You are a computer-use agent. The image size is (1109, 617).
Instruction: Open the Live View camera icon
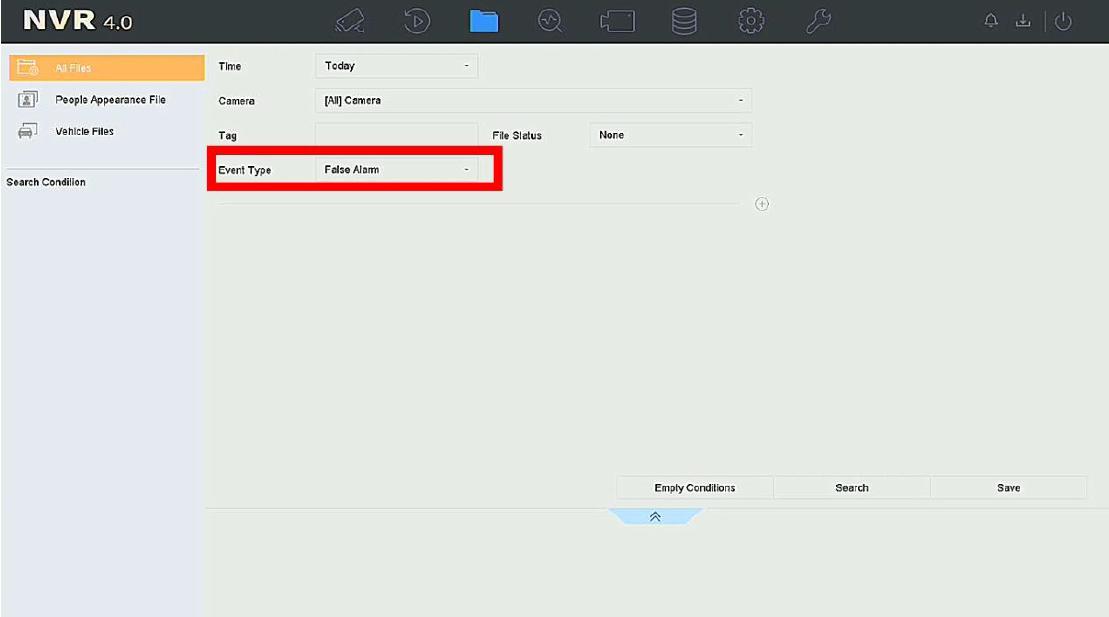pos(350,21)
